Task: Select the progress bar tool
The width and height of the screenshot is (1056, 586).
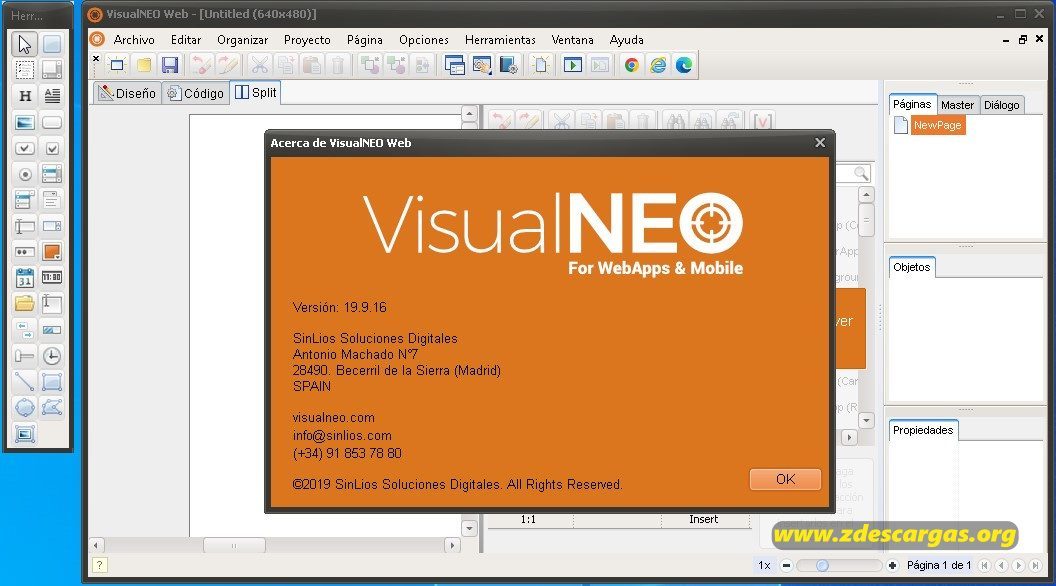Action: coord(52,330)
